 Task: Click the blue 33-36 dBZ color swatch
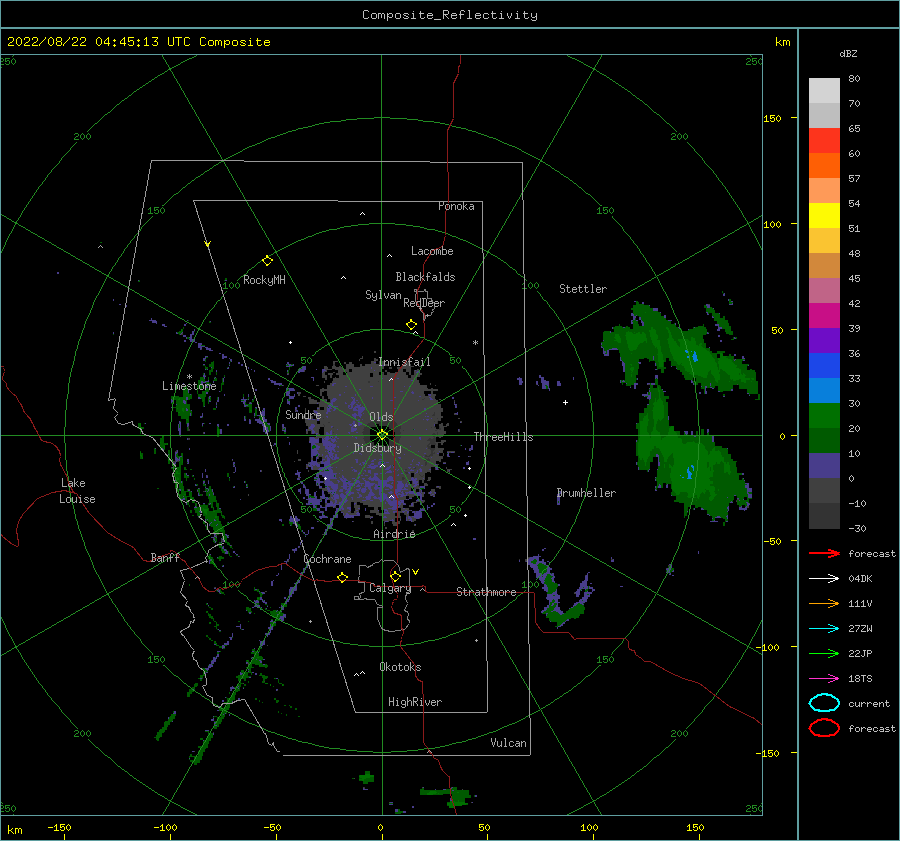click(x=824, y=366)
